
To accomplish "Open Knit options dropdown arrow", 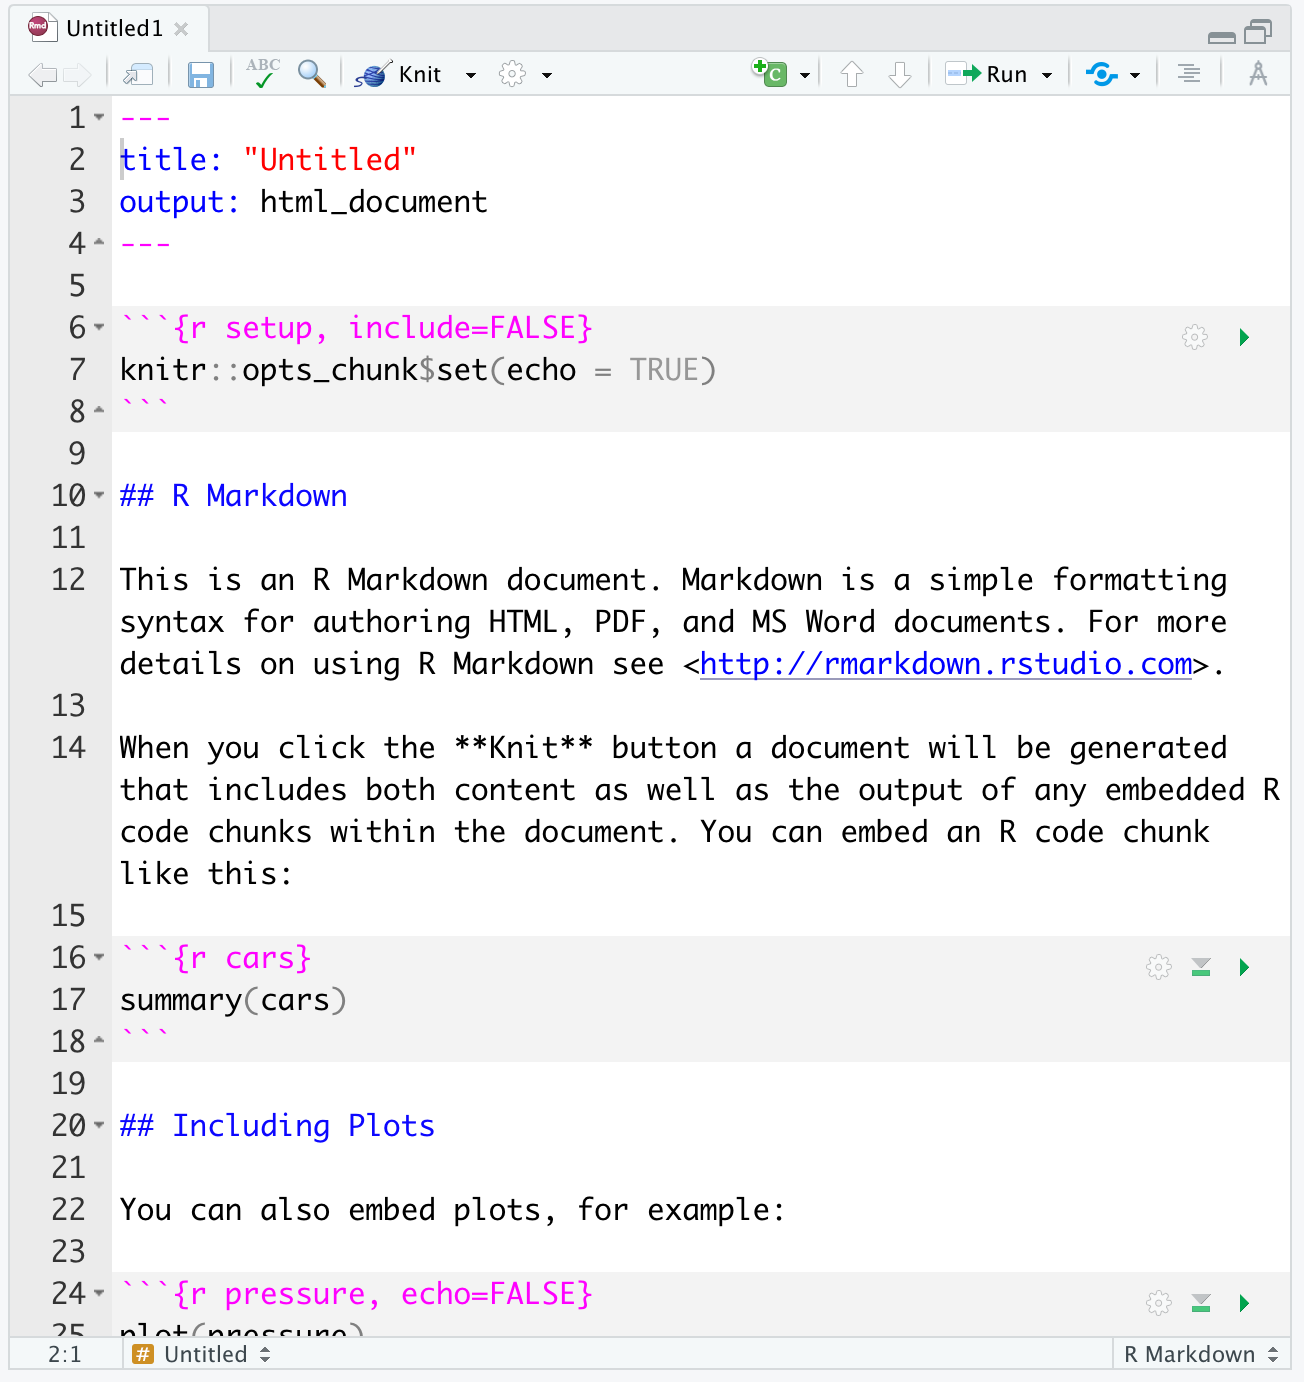I will pyautogui.click(x=471, y=75).
